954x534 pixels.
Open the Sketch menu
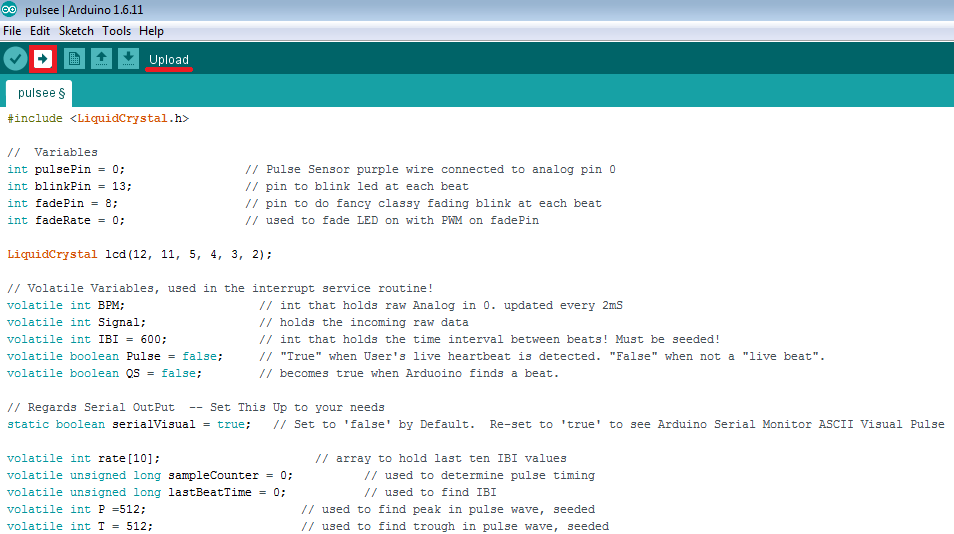point(76,31)
